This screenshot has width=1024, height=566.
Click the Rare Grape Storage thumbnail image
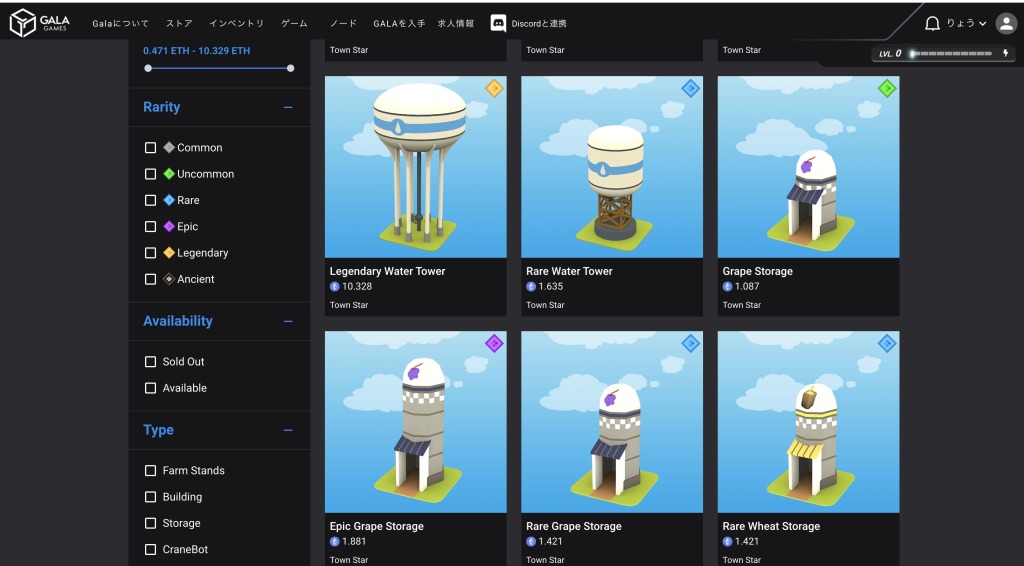(x=612, y=422)
